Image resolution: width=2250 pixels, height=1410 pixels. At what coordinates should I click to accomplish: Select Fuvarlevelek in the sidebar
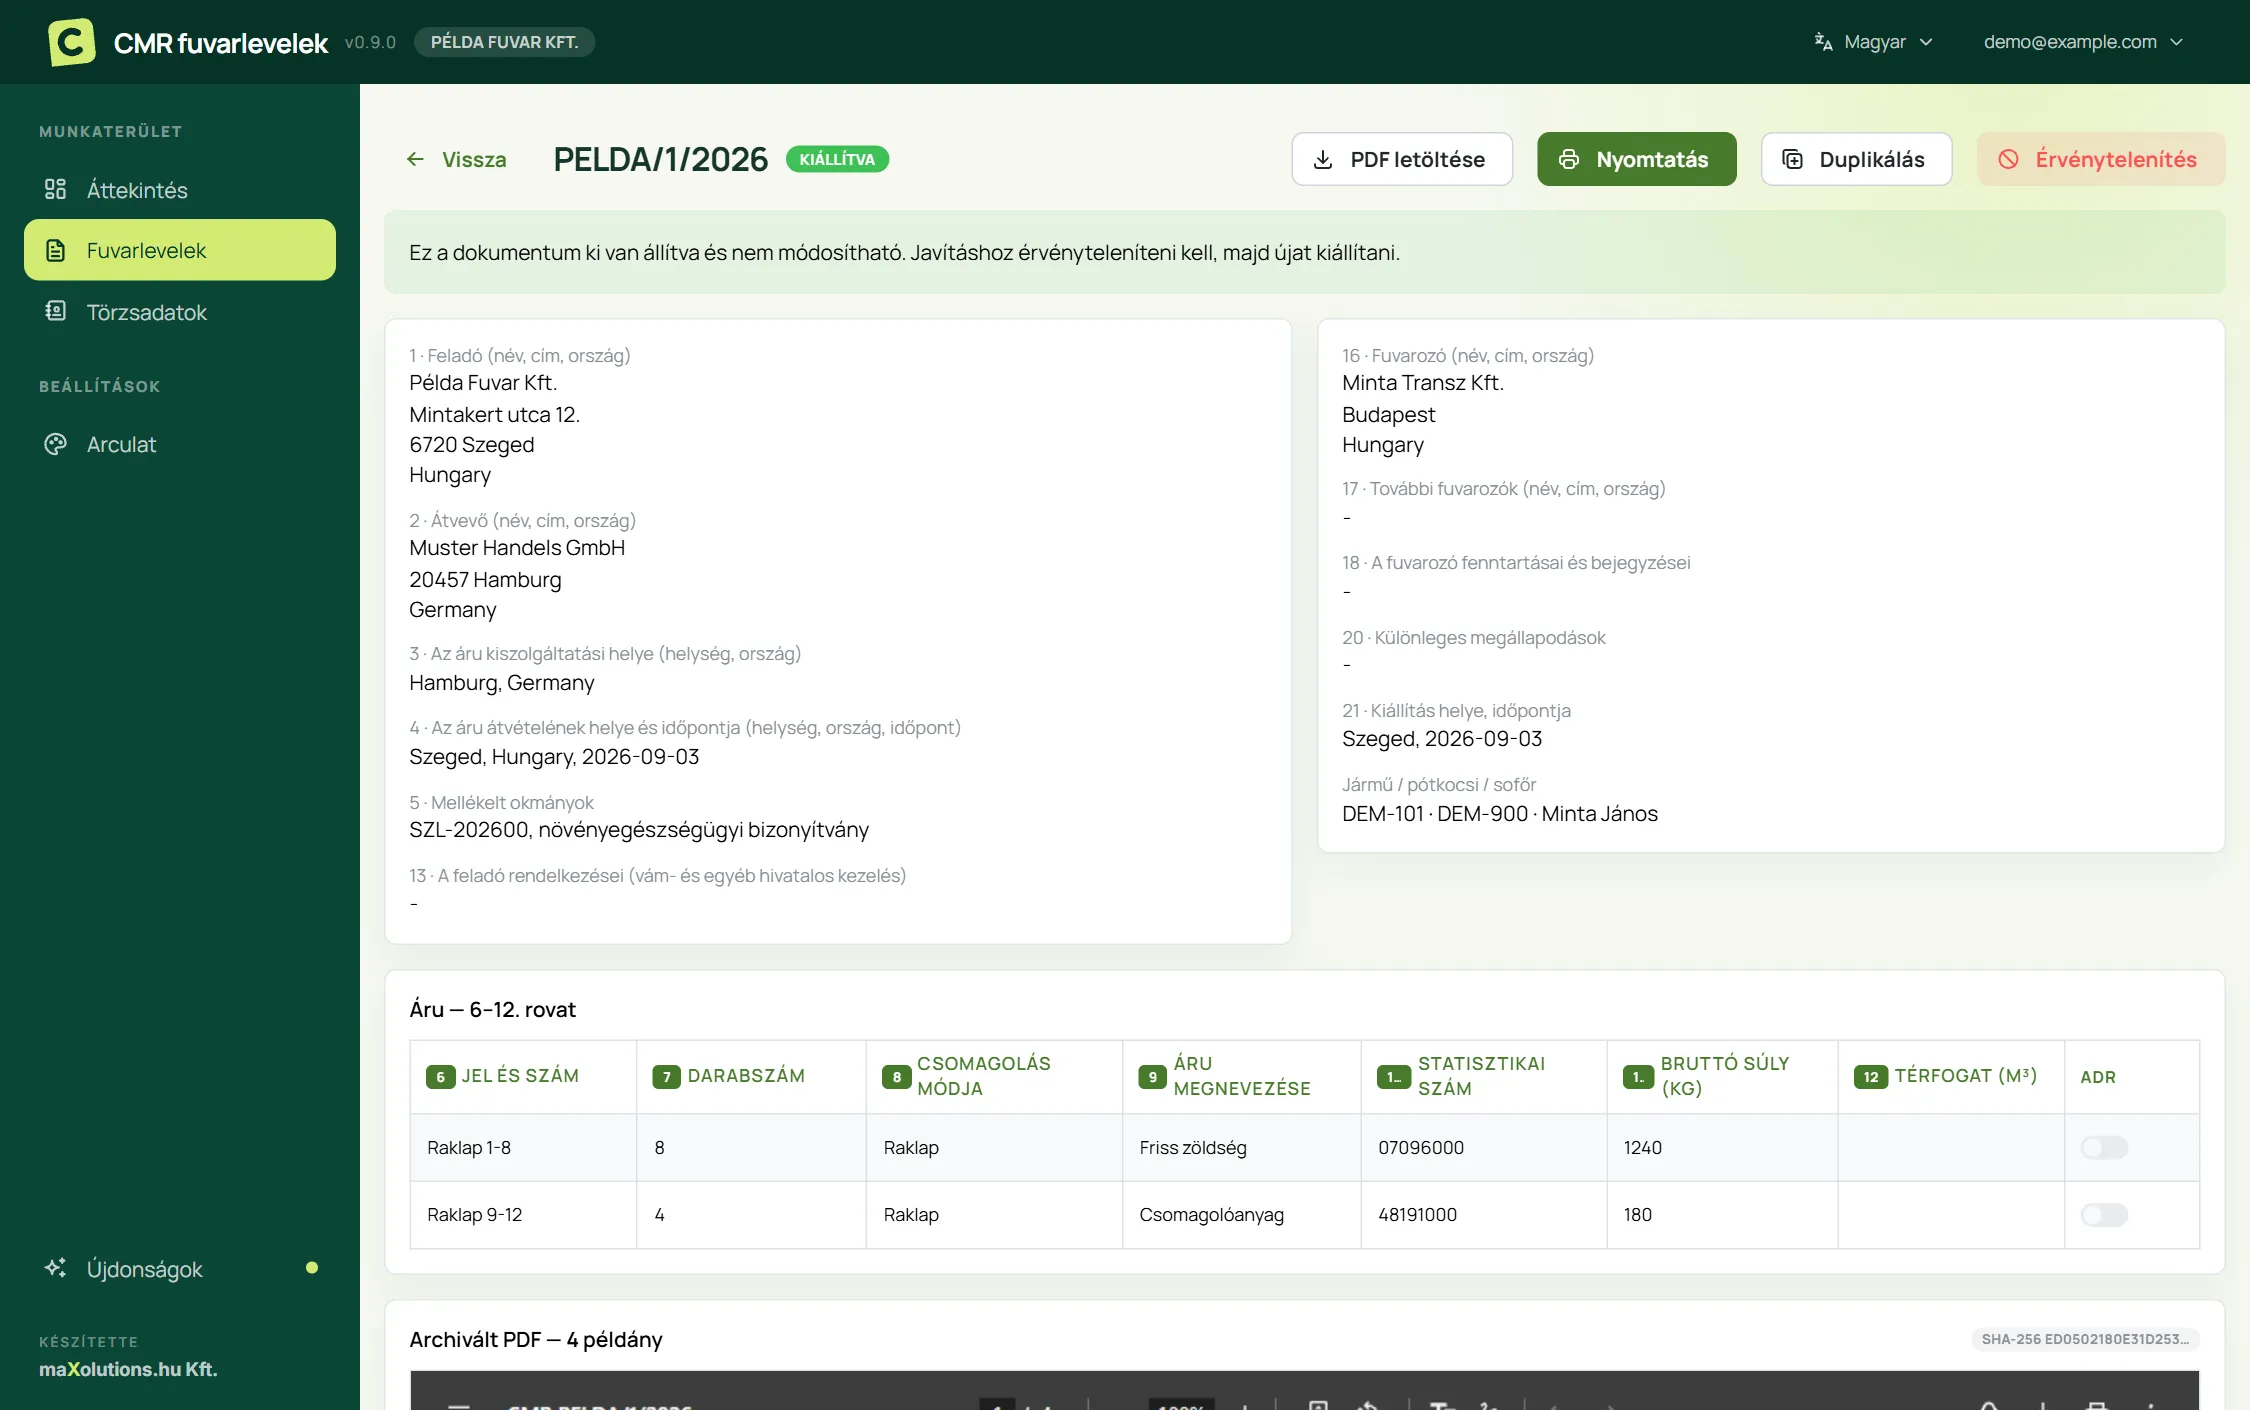[180, 250]
